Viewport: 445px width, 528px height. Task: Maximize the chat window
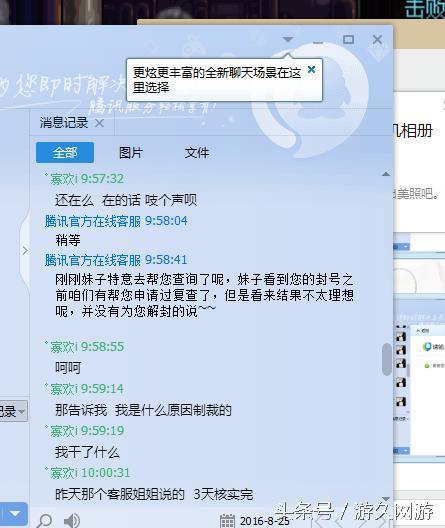point(348,40)
